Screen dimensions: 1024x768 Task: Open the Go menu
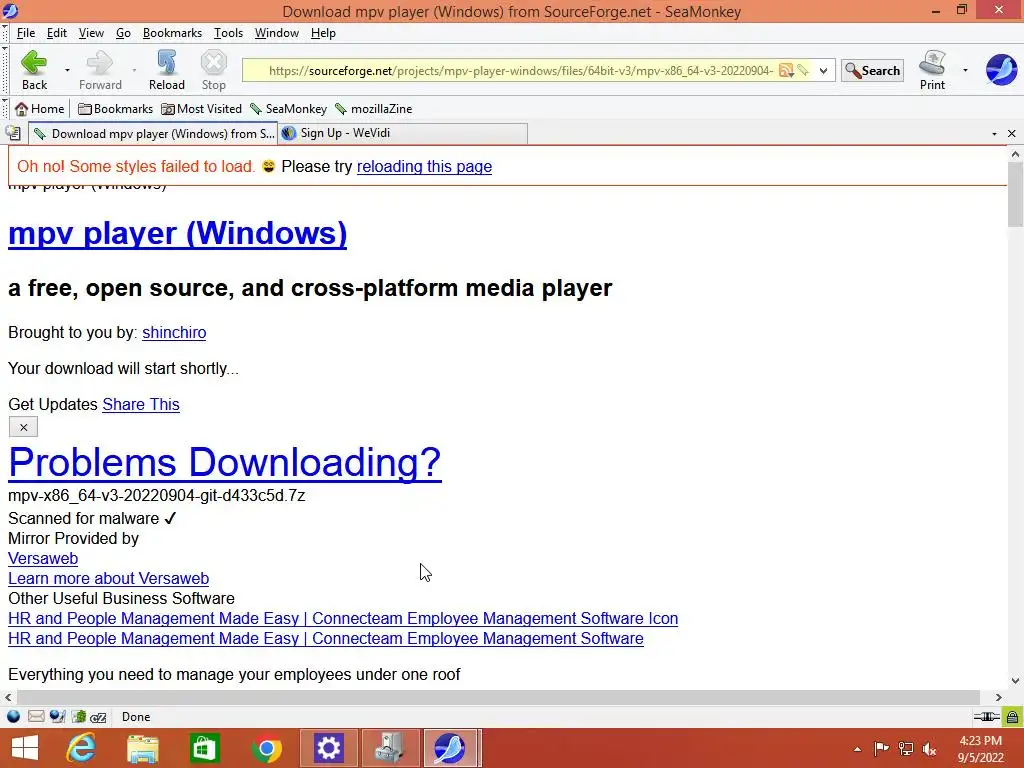tap(123, 33)
